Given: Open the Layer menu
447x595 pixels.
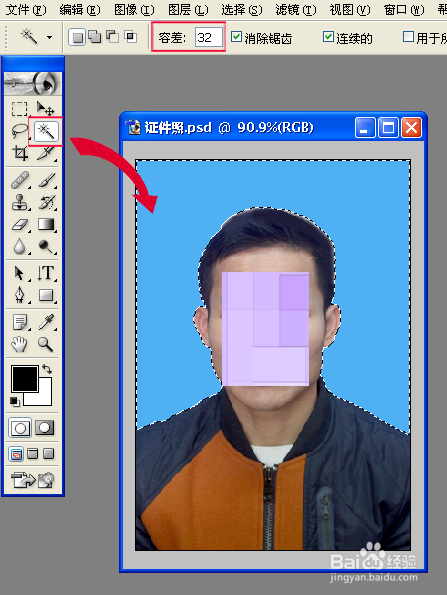Looking at the screenshot, I should tap(188, 9).
